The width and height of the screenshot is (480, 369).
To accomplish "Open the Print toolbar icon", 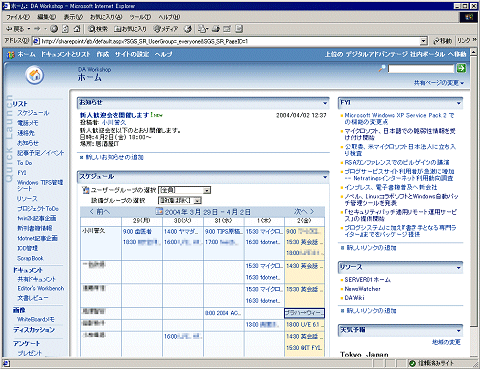I will [216, 29].
